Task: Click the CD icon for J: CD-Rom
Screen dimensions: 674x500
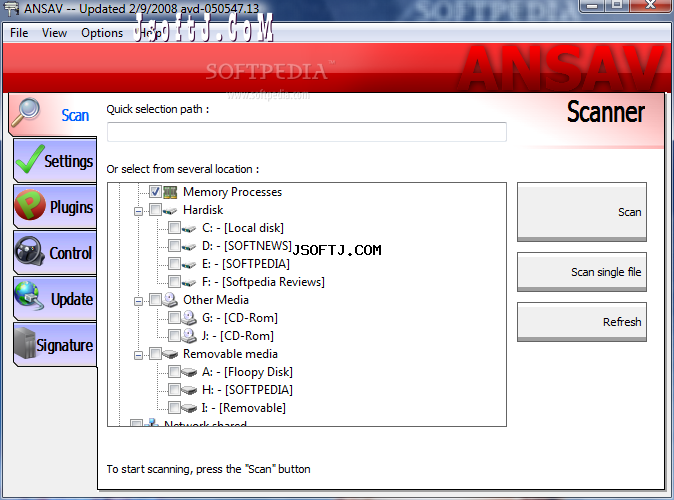Action: coord(189,336)
